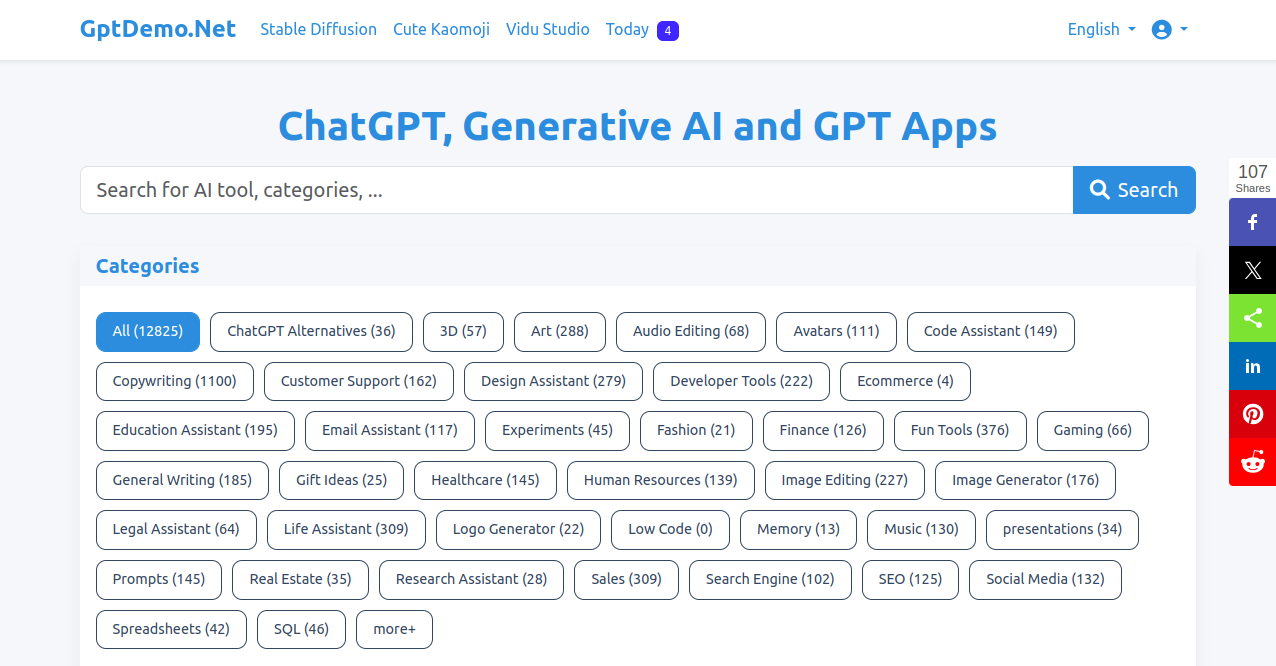Open the Cute Kaomoji nav link

441,30
